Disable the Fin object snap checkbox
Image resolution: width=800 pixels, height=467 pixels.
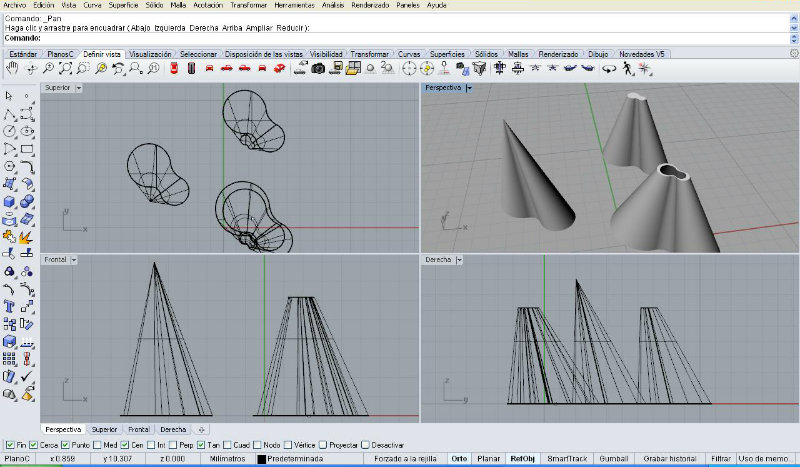pyautogui.click(x=10, y=444)
